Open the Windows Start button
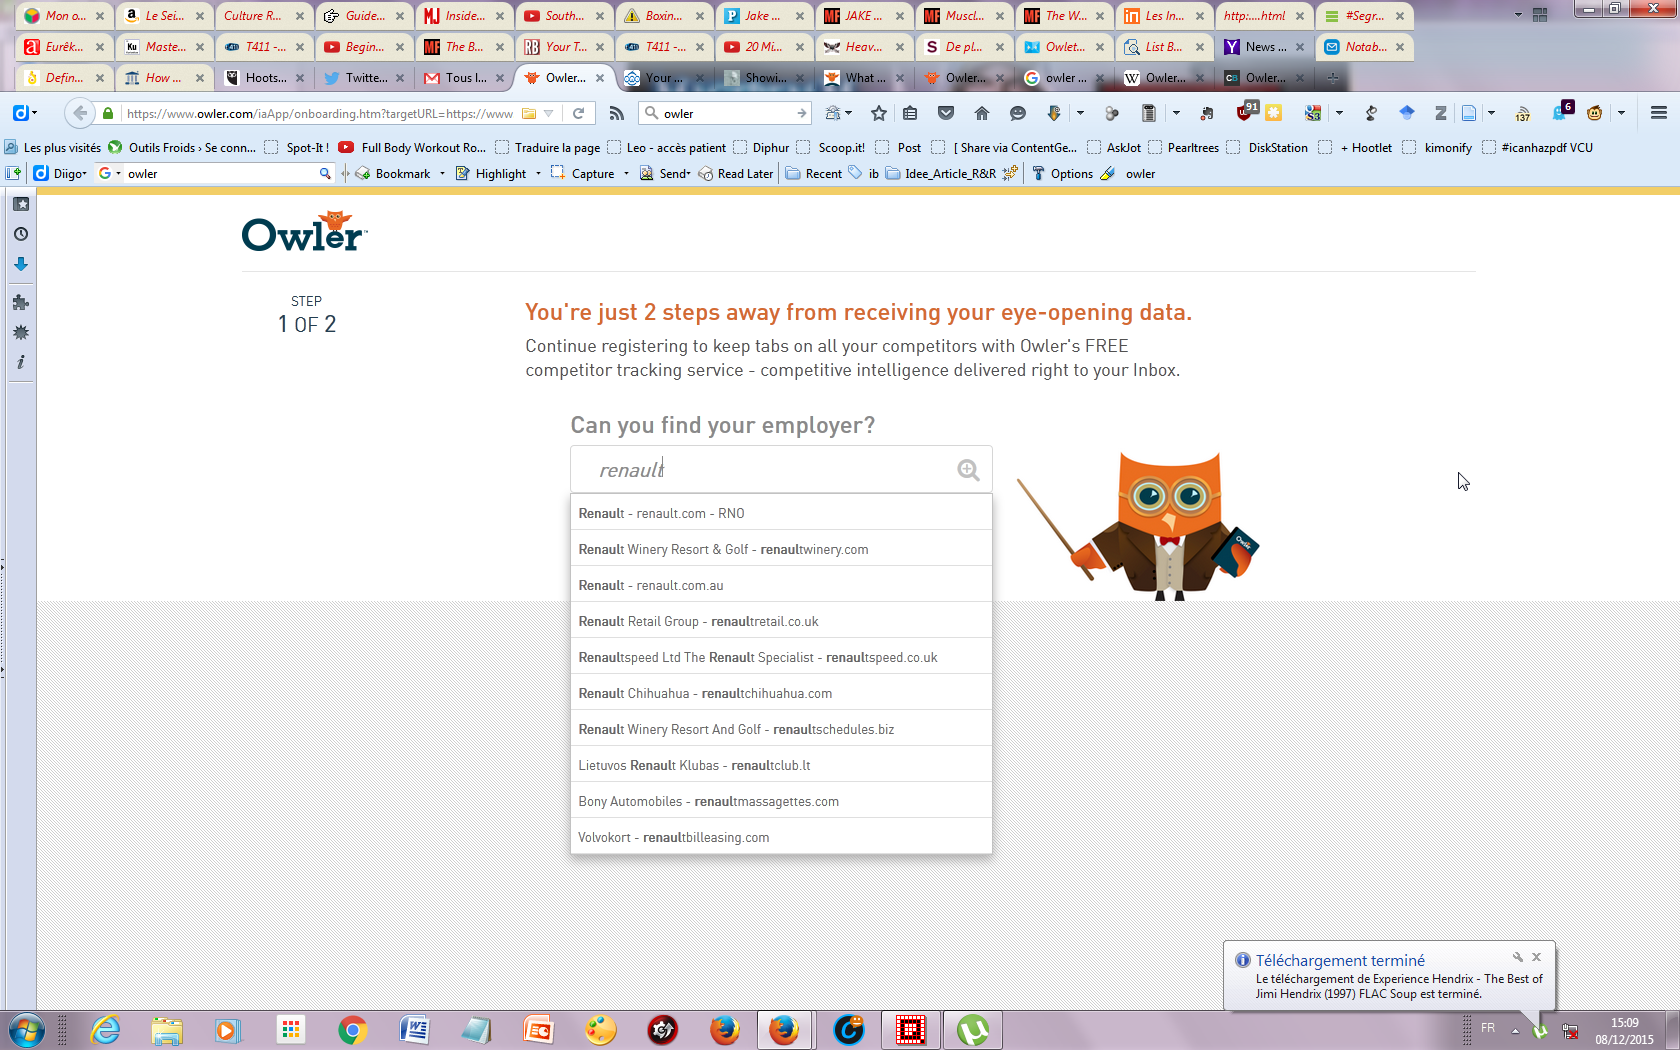This screenshot has width=1680, height=1050. click(x=25, y=1029)
